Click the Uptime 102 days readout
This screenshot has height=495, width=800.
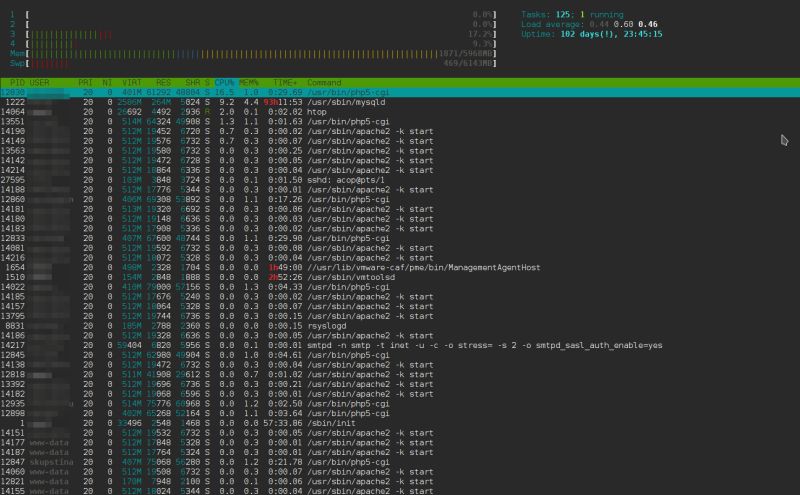tap(592, 34)
